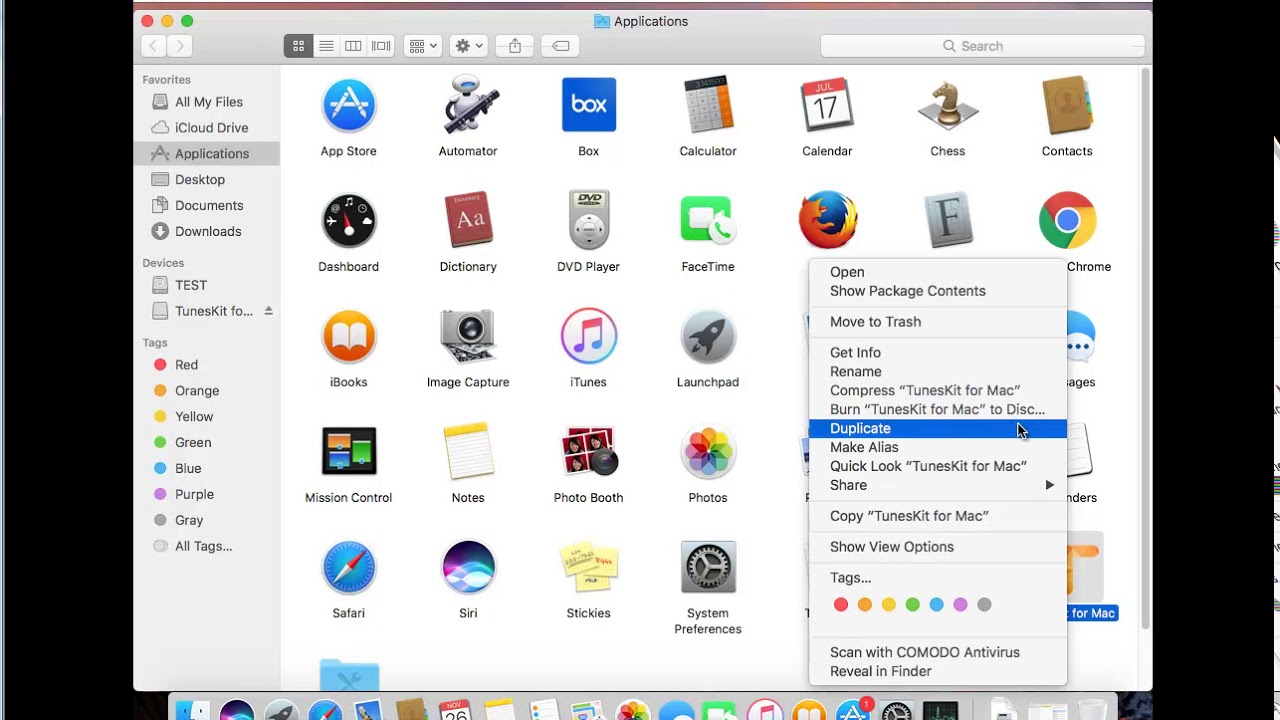Choose Copy "TunesKit for Mac" menu item
1280x720 pixels.
coord(937,516)
